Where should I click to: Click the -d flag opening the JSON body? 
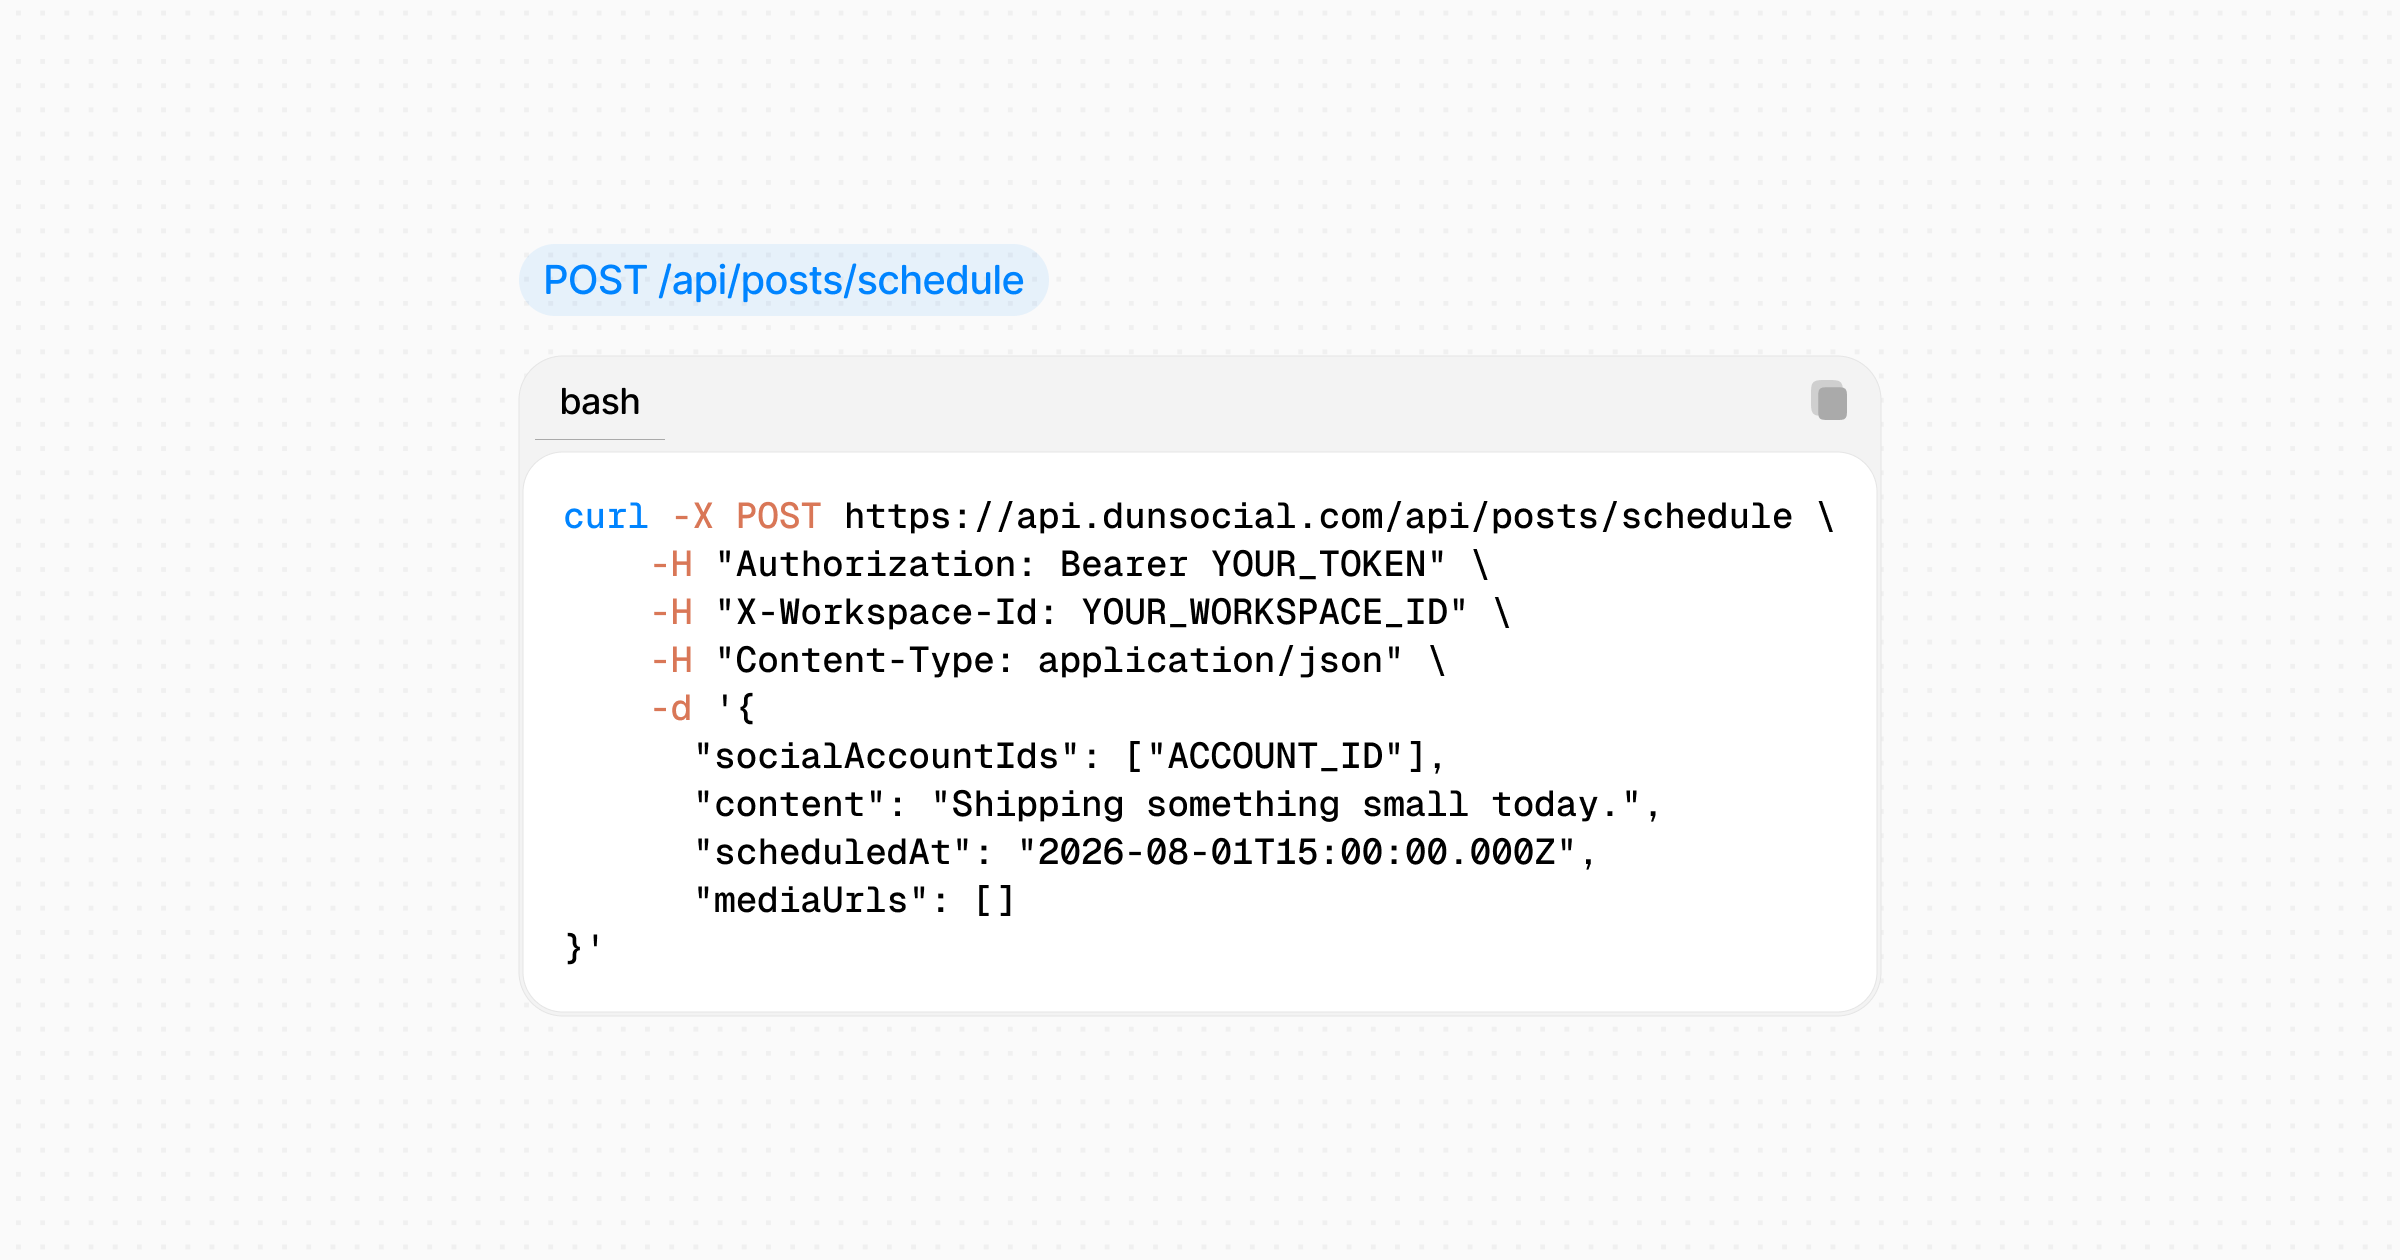[x=671, y=709]
